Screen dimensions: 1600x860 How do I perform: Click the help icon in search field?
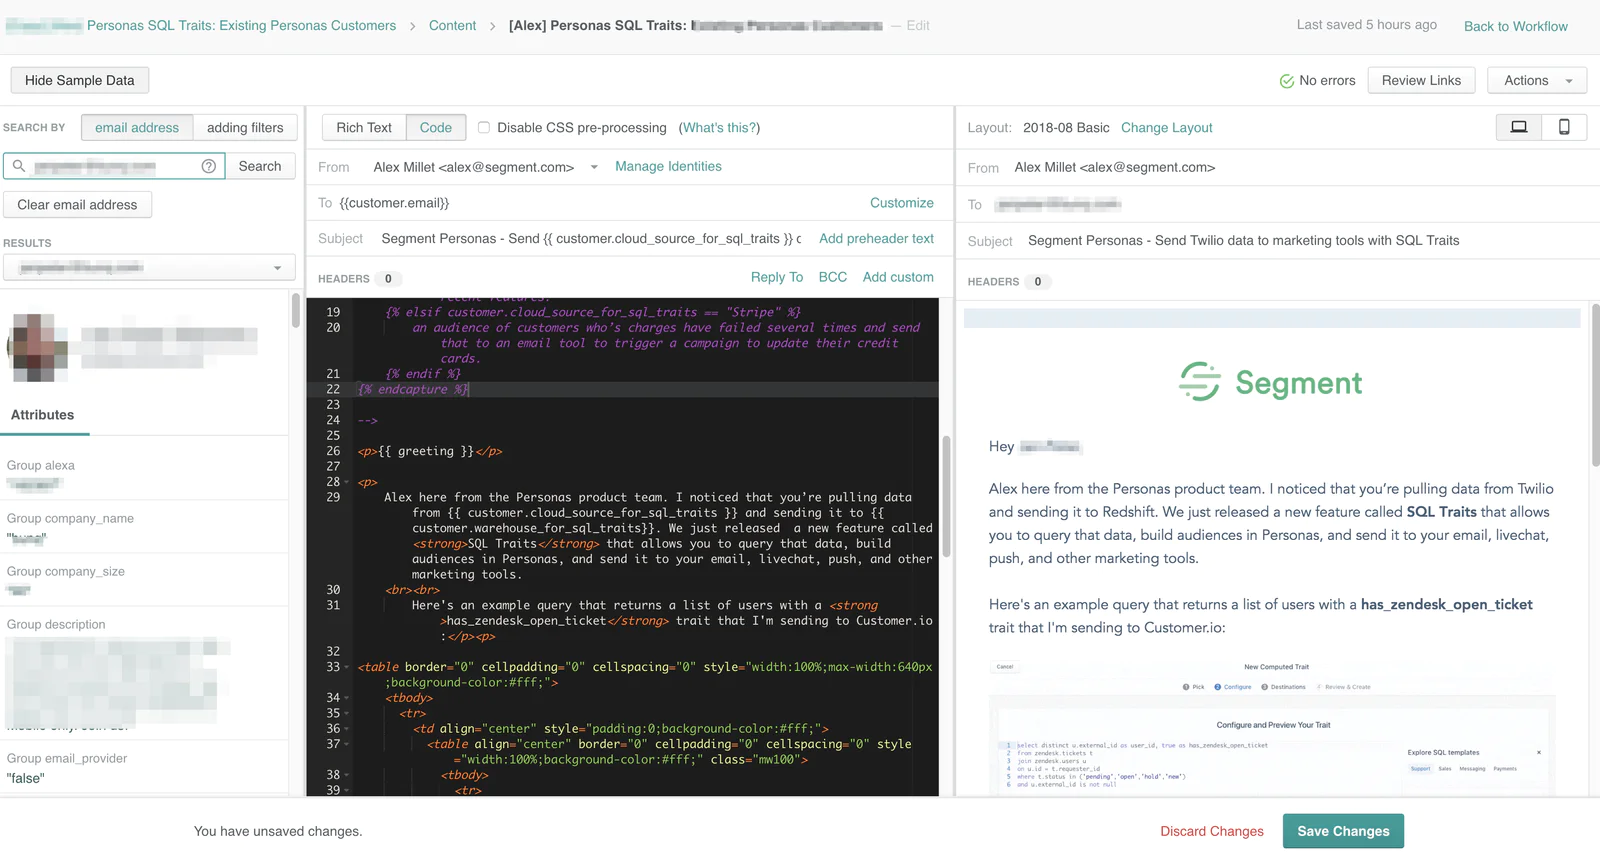tap(208, 166)
